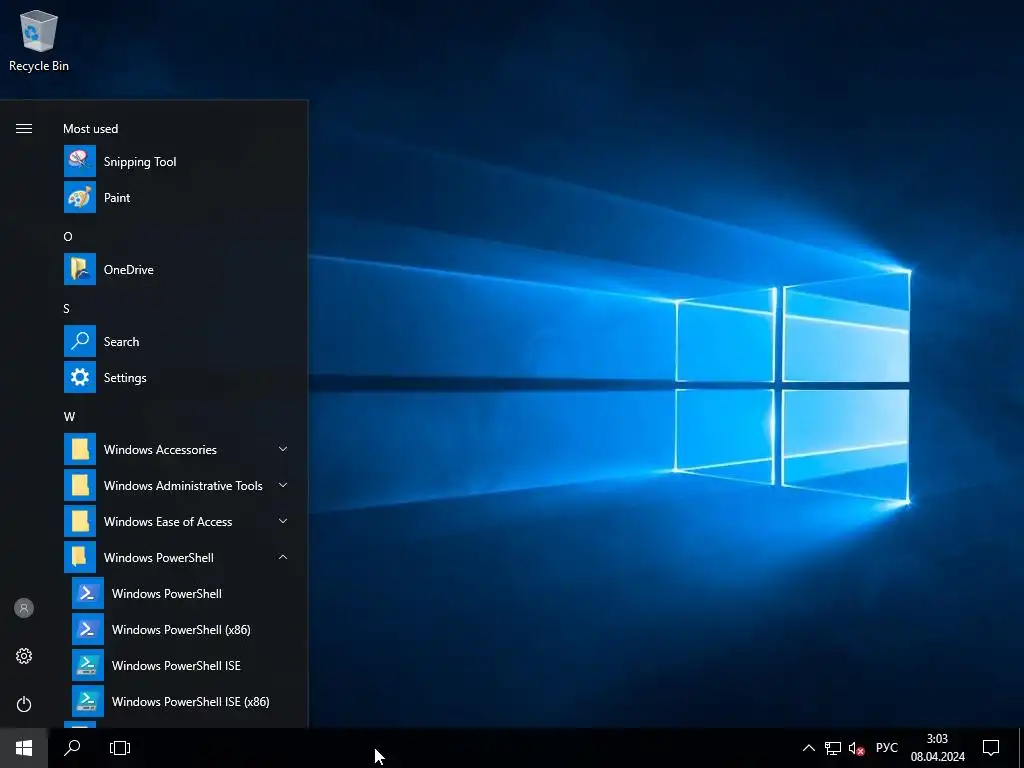
Task: Open the user account icon in the Start sidebar
Action: point(24,608)
